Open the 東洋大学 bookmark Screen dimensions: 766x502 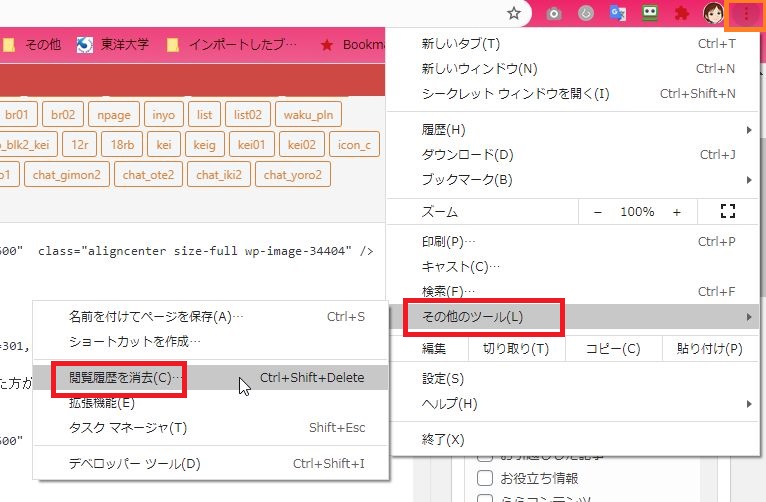click(113, 45)
